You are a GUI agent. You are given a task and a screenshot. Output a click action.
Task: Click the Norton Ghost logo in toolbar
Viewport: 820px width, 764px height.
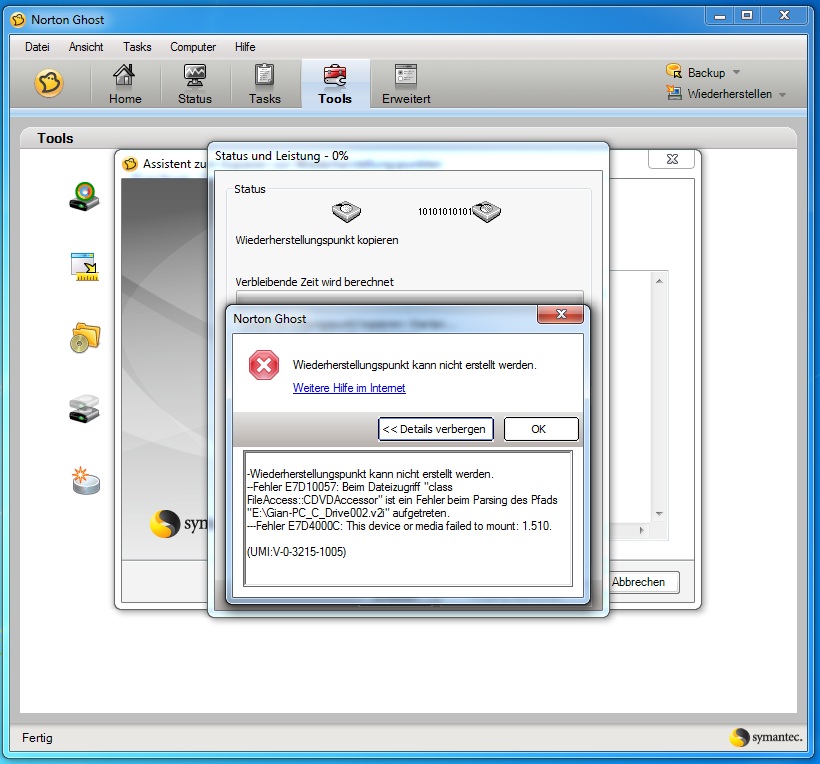[x=49, y=83]
